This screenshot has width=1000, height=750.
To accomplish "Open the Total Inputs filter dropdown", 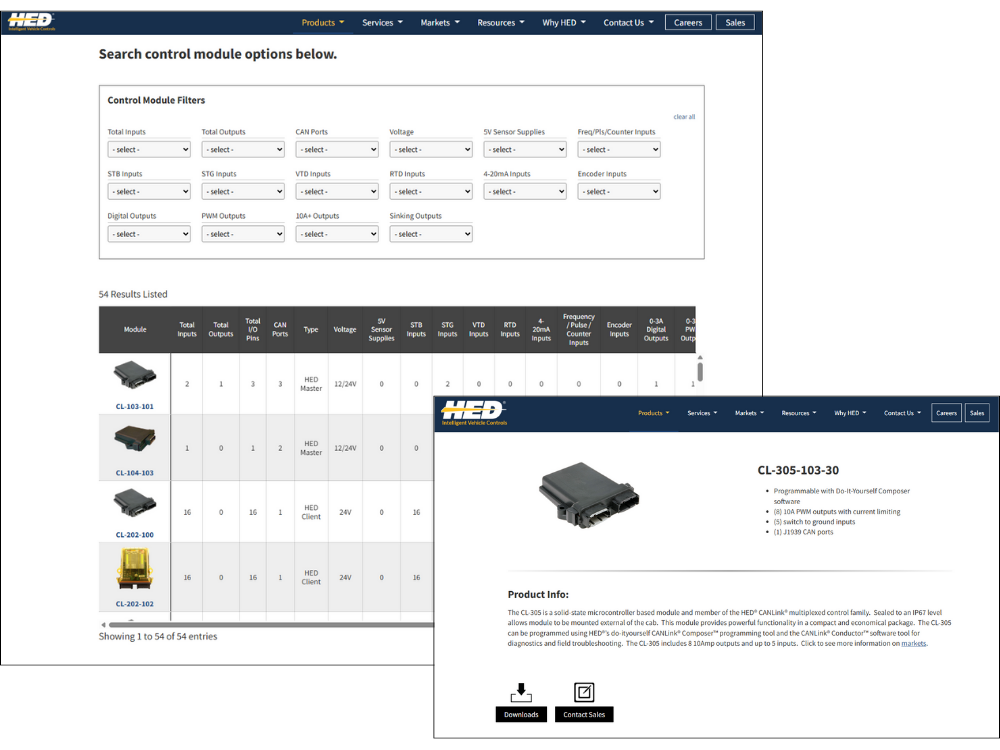I will coord(148,148).
